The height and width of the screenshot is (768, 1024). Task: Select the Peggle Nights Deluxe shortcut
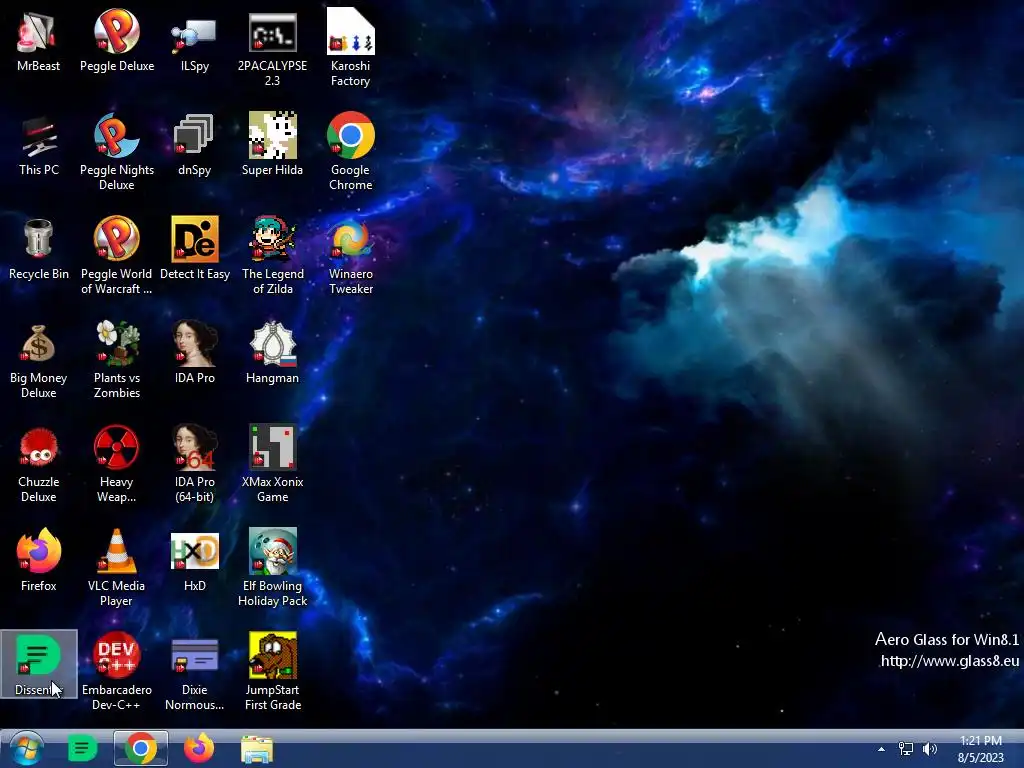pyautogui.click(x=117, y=152)
